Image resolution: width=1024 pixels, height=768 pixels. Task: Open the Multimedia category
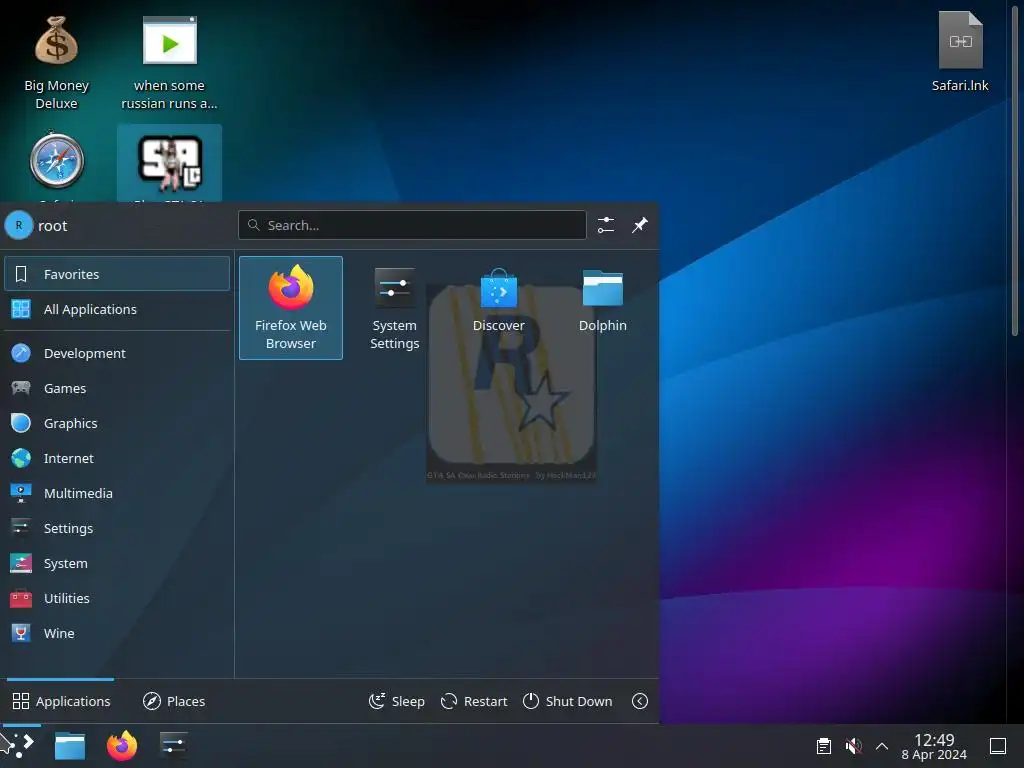click(117, 493)
